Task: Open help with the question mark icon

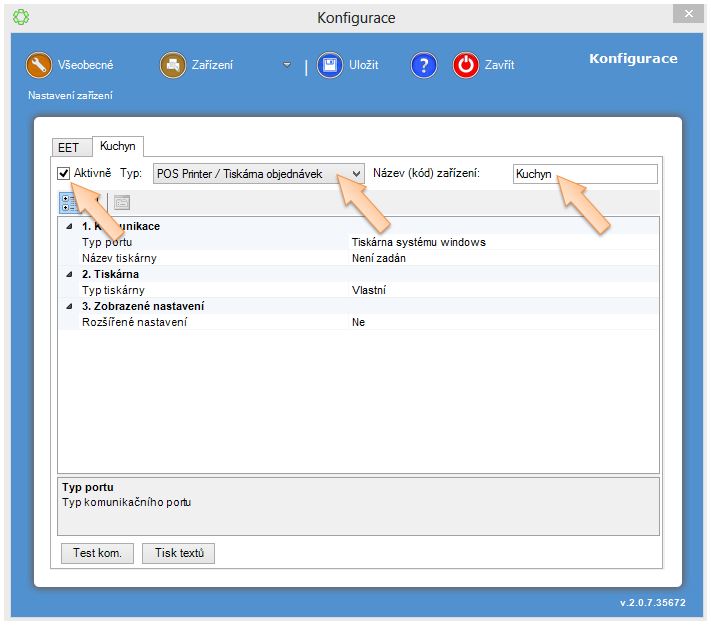Action: pos(424,65)
